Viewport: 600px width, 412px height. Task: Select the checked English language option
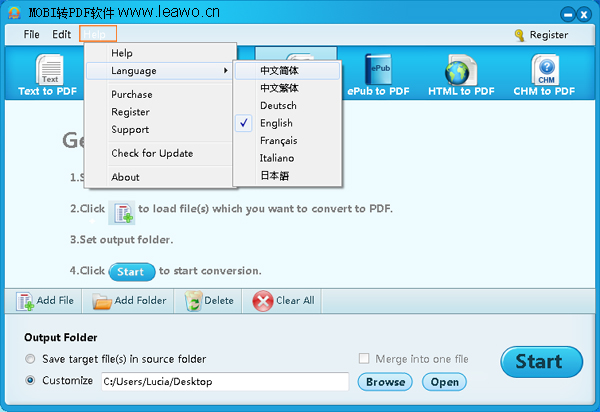[x=276, y=123]
